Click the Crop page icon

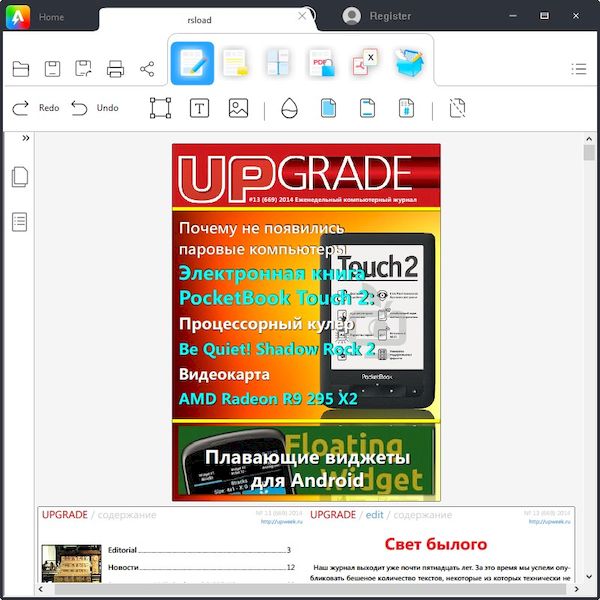point(457,108)
